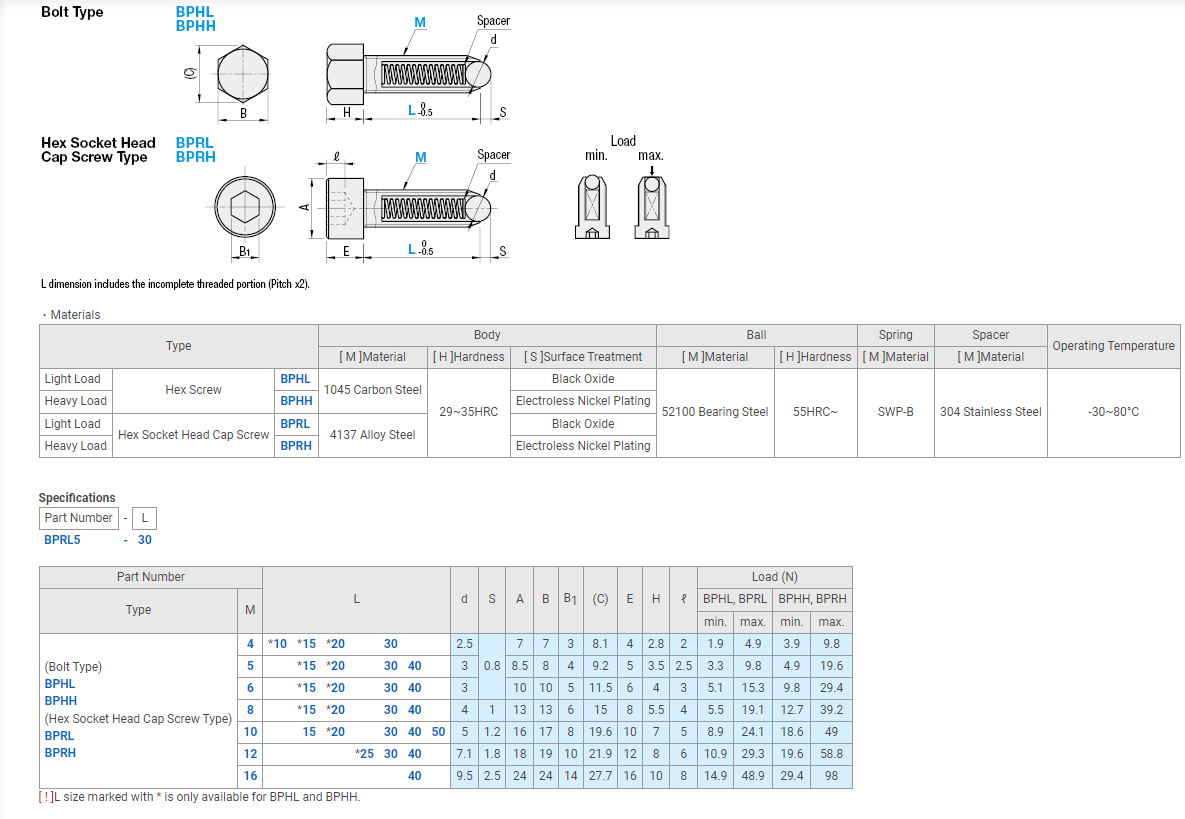Screen dimensions: 1185x819
Task: Click the Load max. plunger illustration
Action: tap(651, 206)
